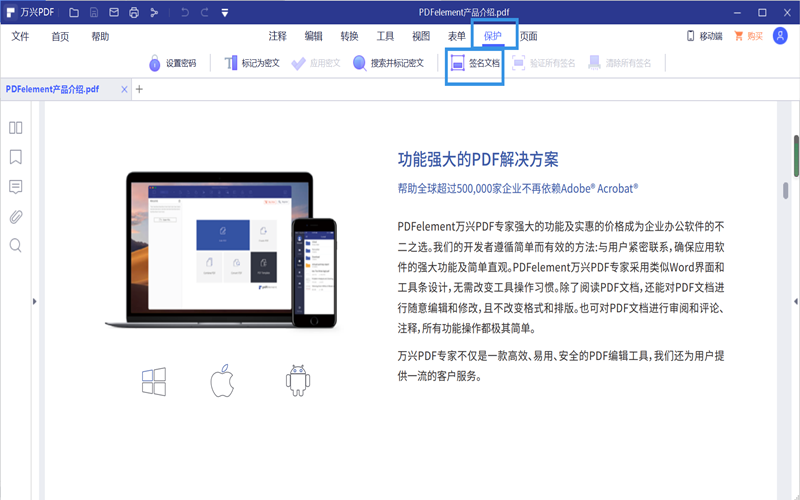Click the 设置密码 button
The height and width of the screenshot is (500, 800).
(x=172, y=63)
